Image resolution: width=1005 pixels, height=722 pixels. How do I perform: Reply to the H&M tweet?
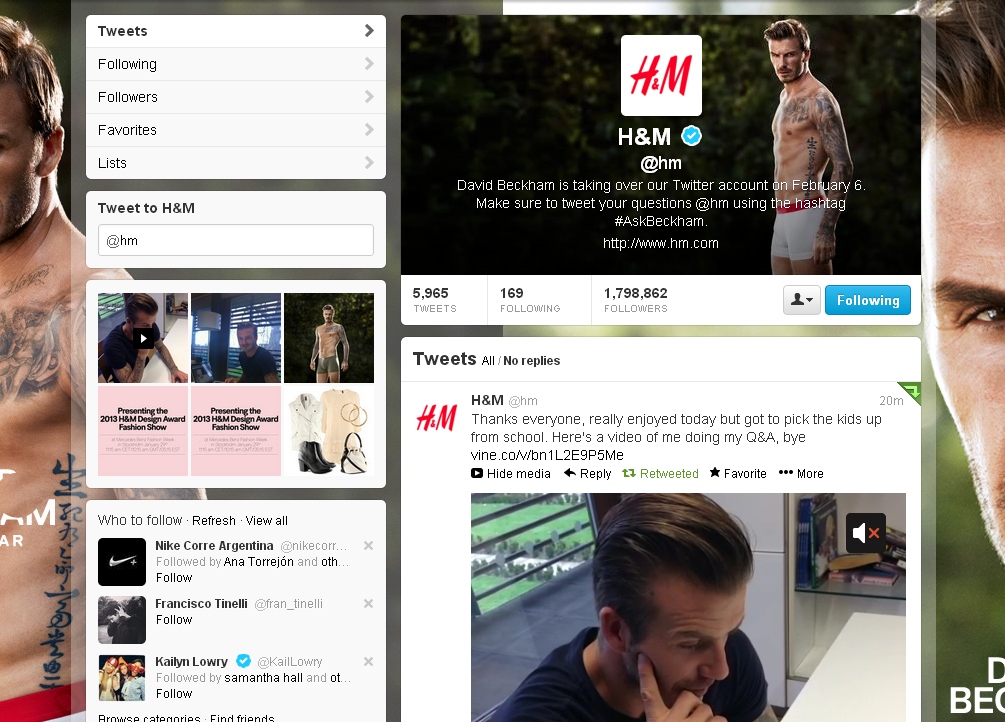tap(588, 474)
